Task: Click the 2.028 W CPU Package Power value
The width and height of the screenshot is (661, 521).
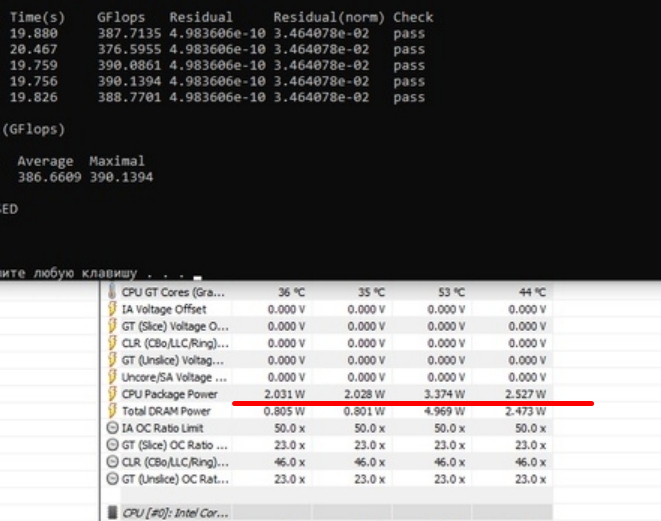Action: (365, 394)
